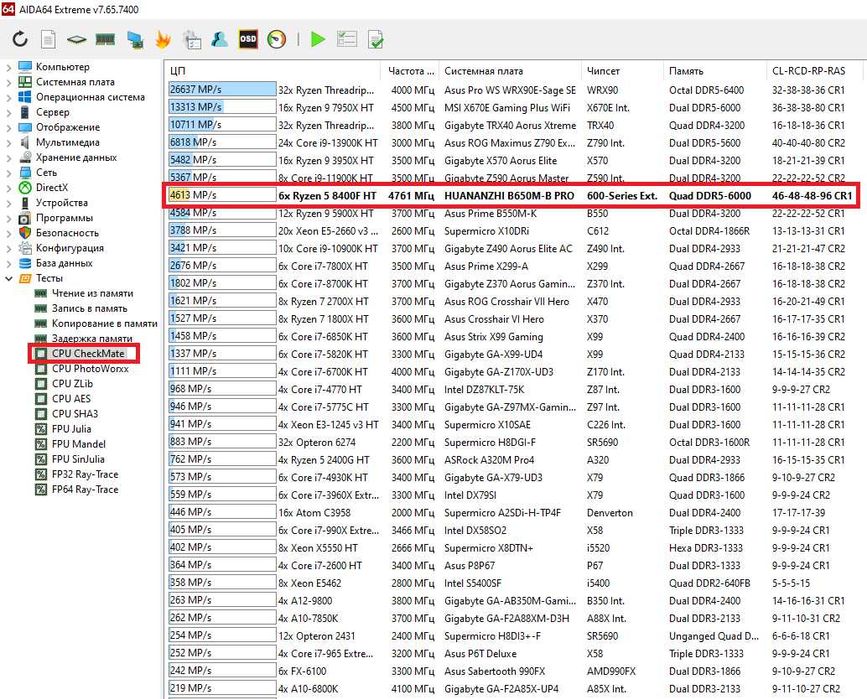Select Конфигурация in the sidebar tree
The image size is (867, 699).
[70, 248]
